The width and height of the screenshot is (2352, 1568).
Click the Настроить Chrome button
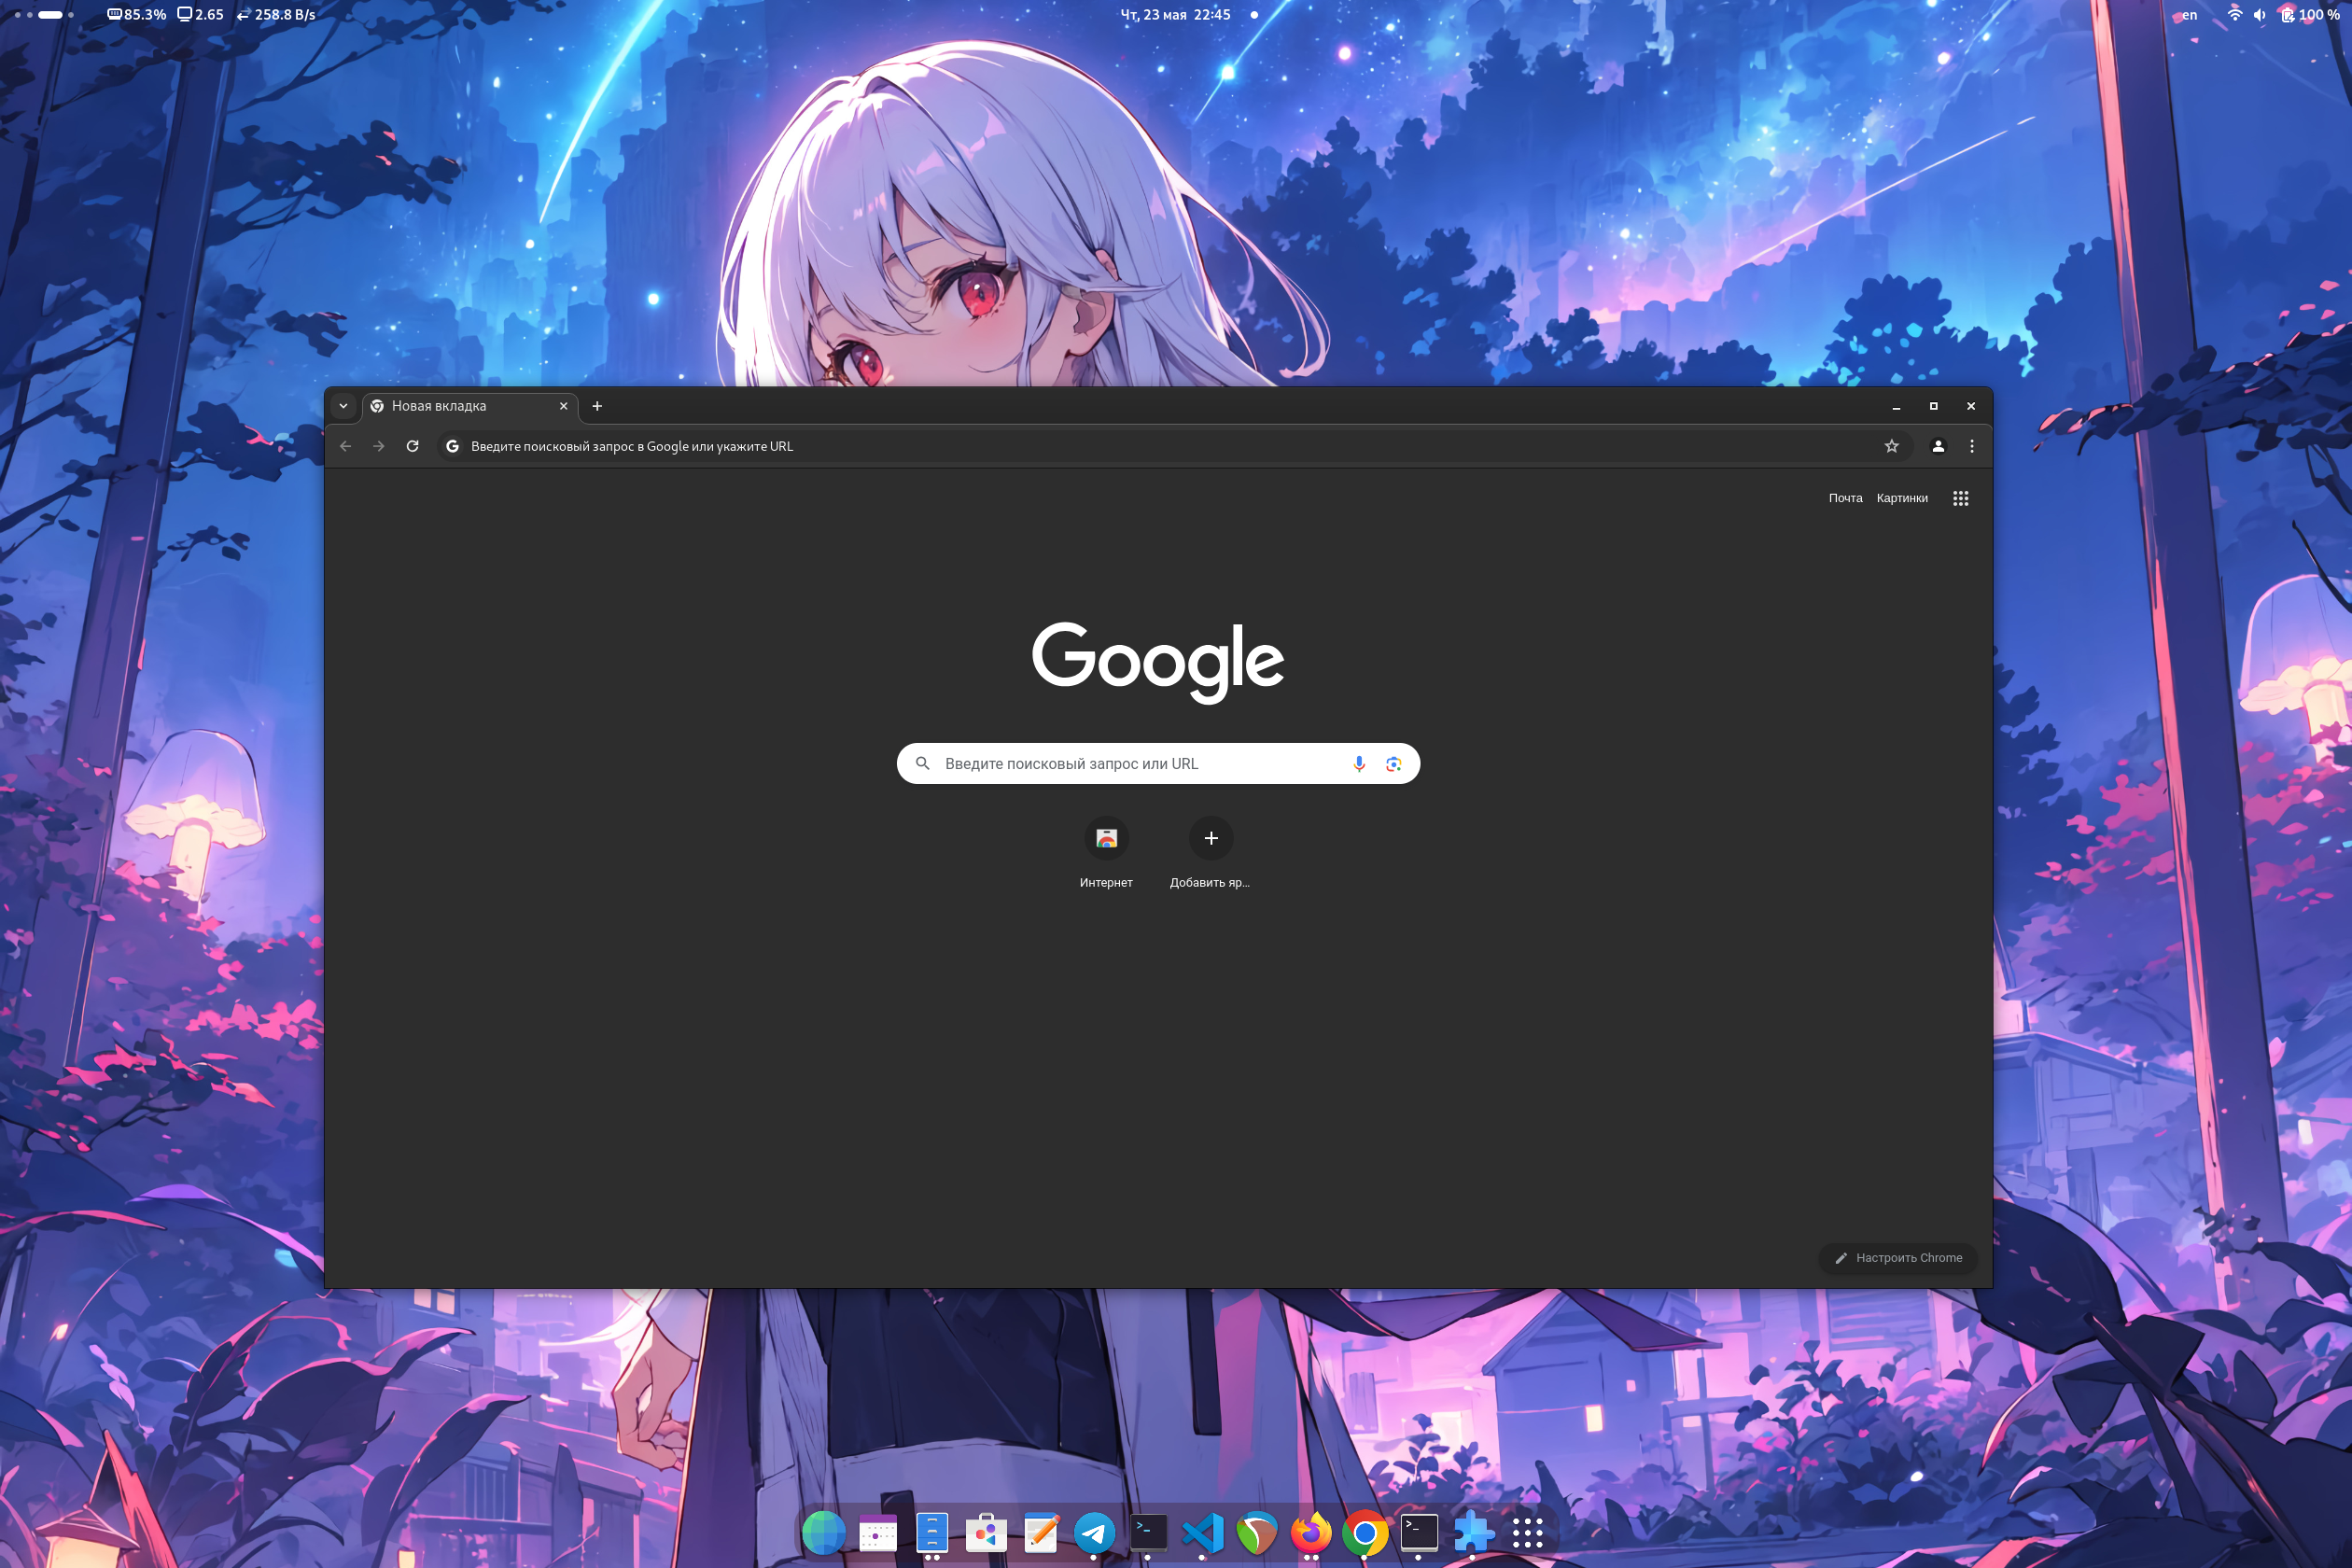(x=1898, y=1258)
